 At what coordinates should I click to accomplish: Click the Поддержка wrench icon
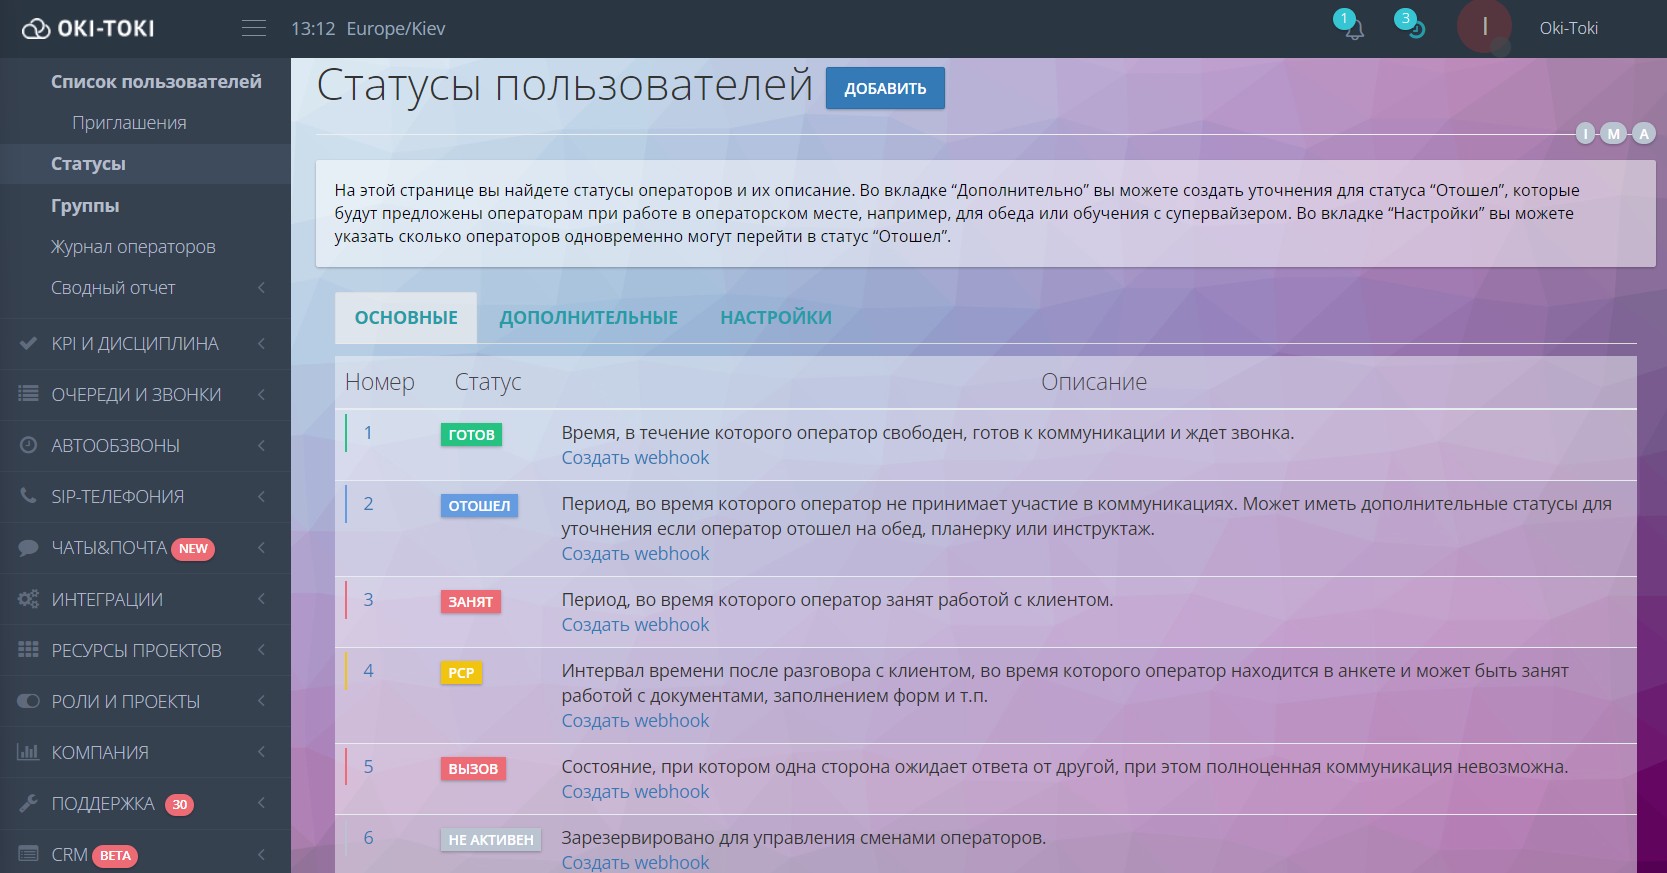click(x=28, y=803)
